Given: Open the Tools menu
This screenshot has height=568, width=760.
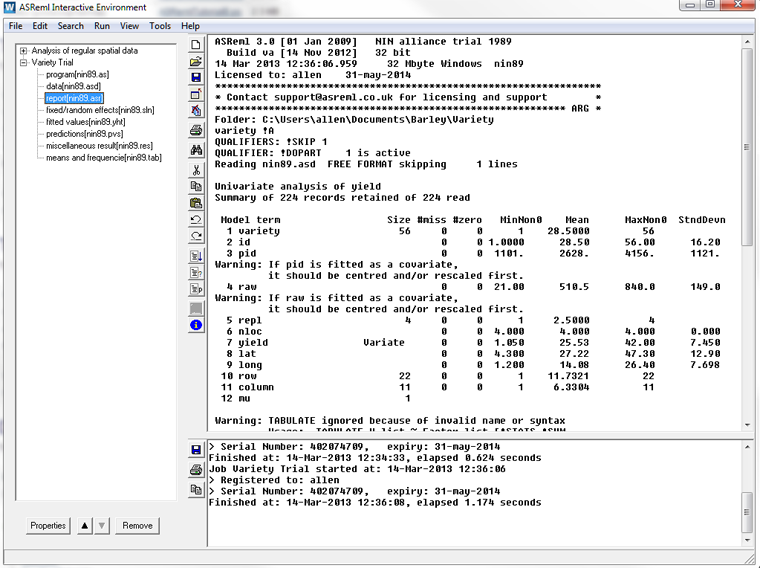Looking at the screenshot, I should click(x=160, y=25).
